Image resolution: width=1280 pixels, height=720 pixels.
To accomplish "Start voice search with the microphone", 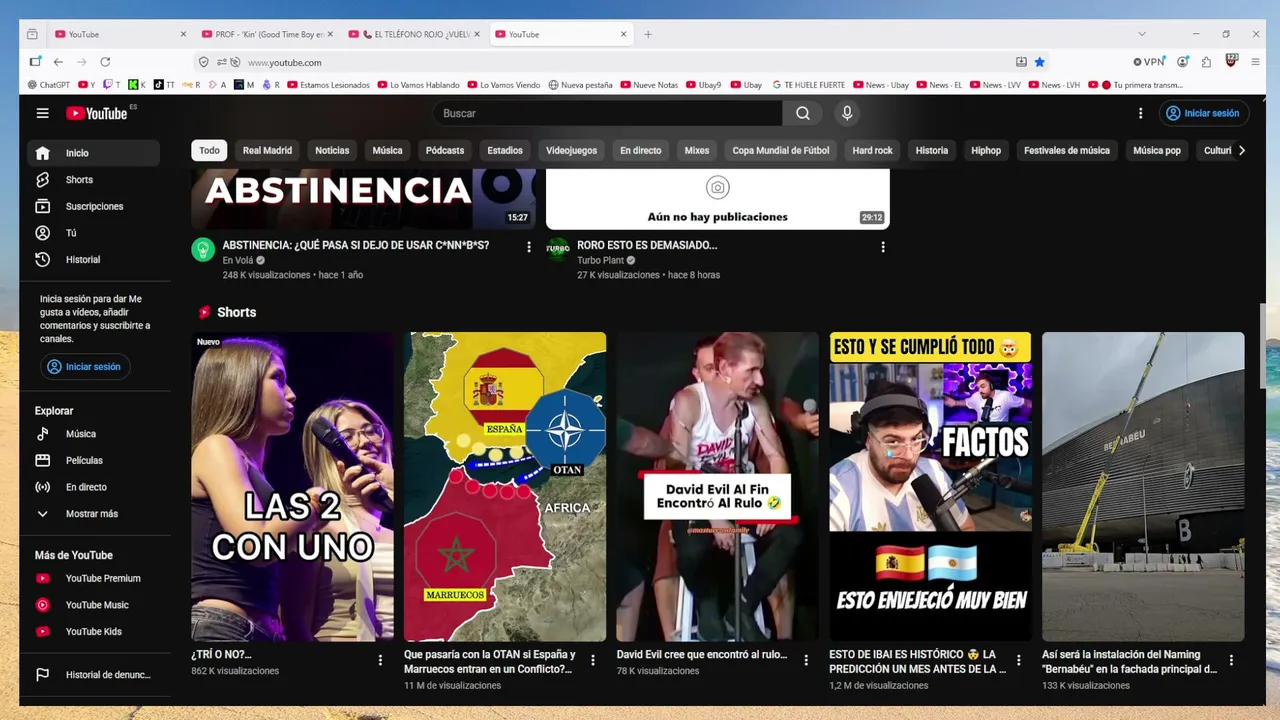I will (x=847, y=113).
